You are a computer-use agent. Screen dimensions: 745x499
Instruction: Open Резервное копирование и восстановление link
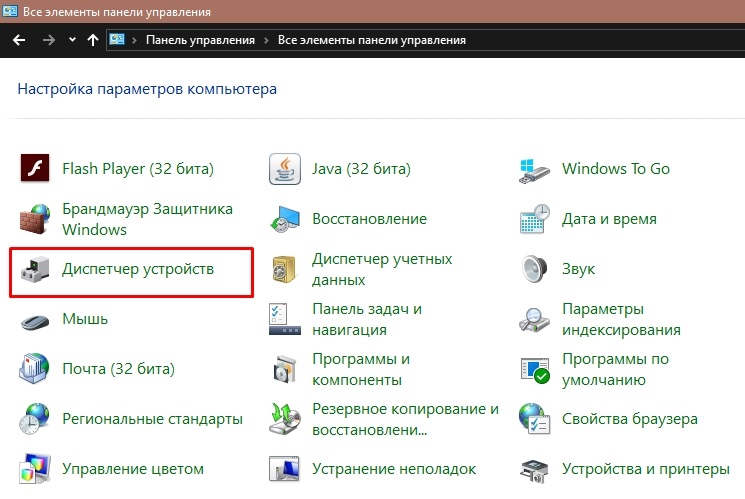tap(405, 419)
